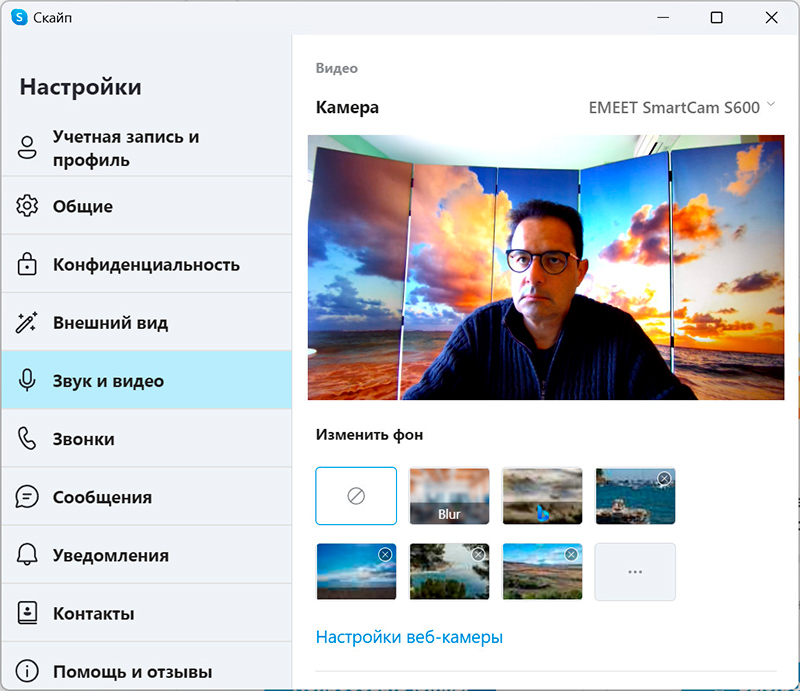Click the phone icon for Calls
The image size is (800, 691).
[x=27, y=439]
